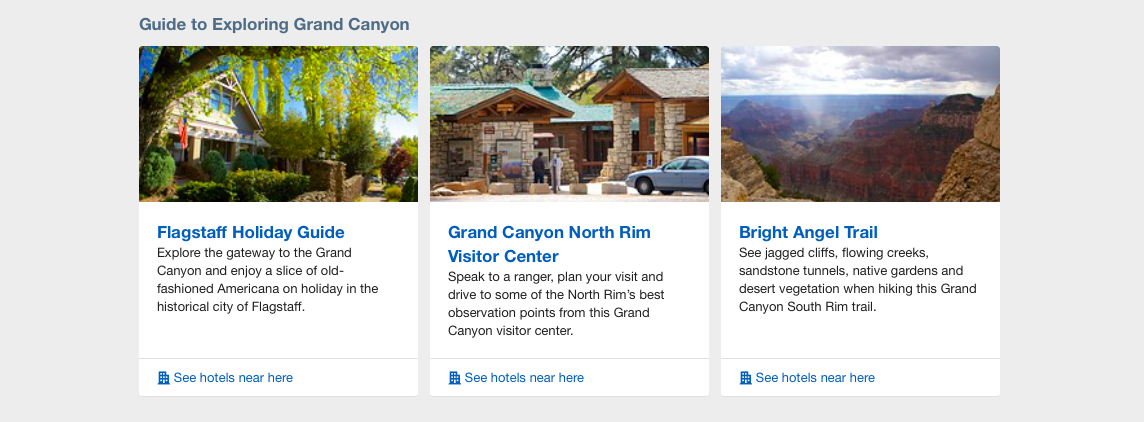Click the Flagstaff tree-lined house photo
This screenshot has height=422, width=1144.
[x=278, y=124]
